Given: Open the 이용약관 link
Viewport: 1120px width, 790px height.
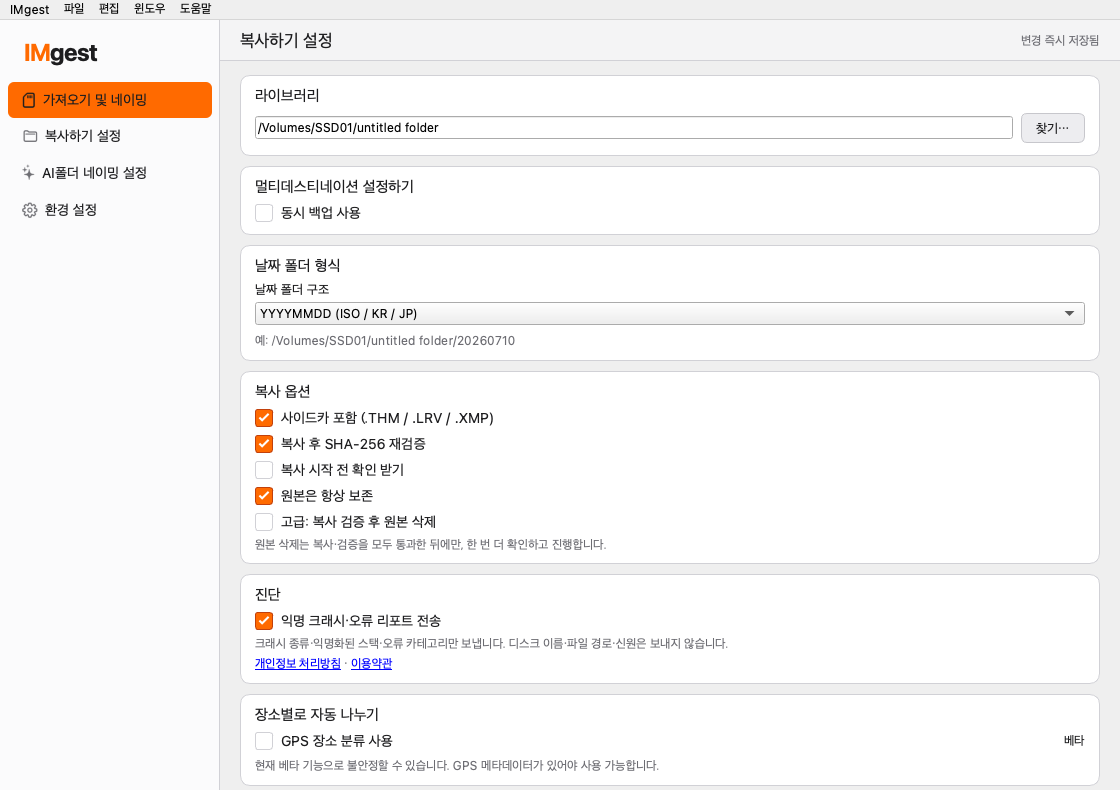Looking at the screenshot, I should [371, 664].
